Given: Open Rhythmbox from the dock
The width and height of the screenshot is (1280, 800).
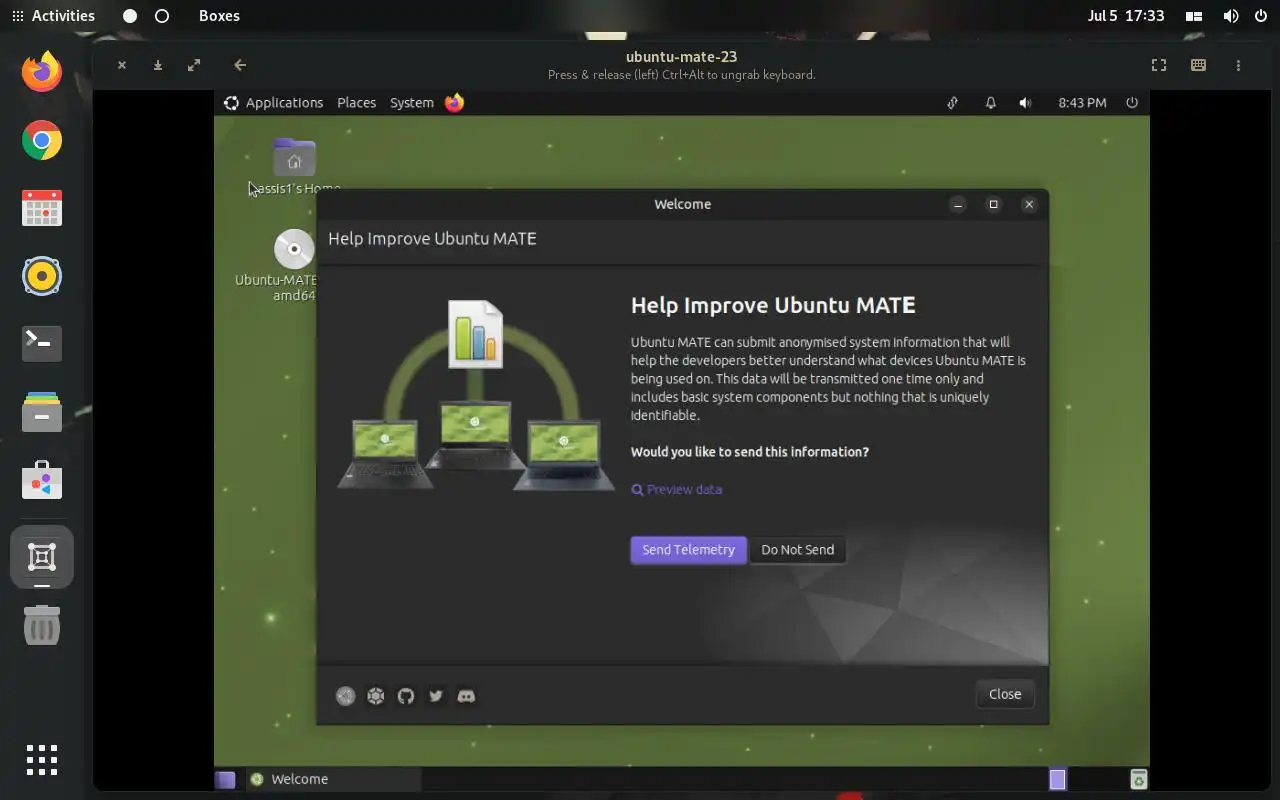Looking at the screenshot, I should (42, 276).
